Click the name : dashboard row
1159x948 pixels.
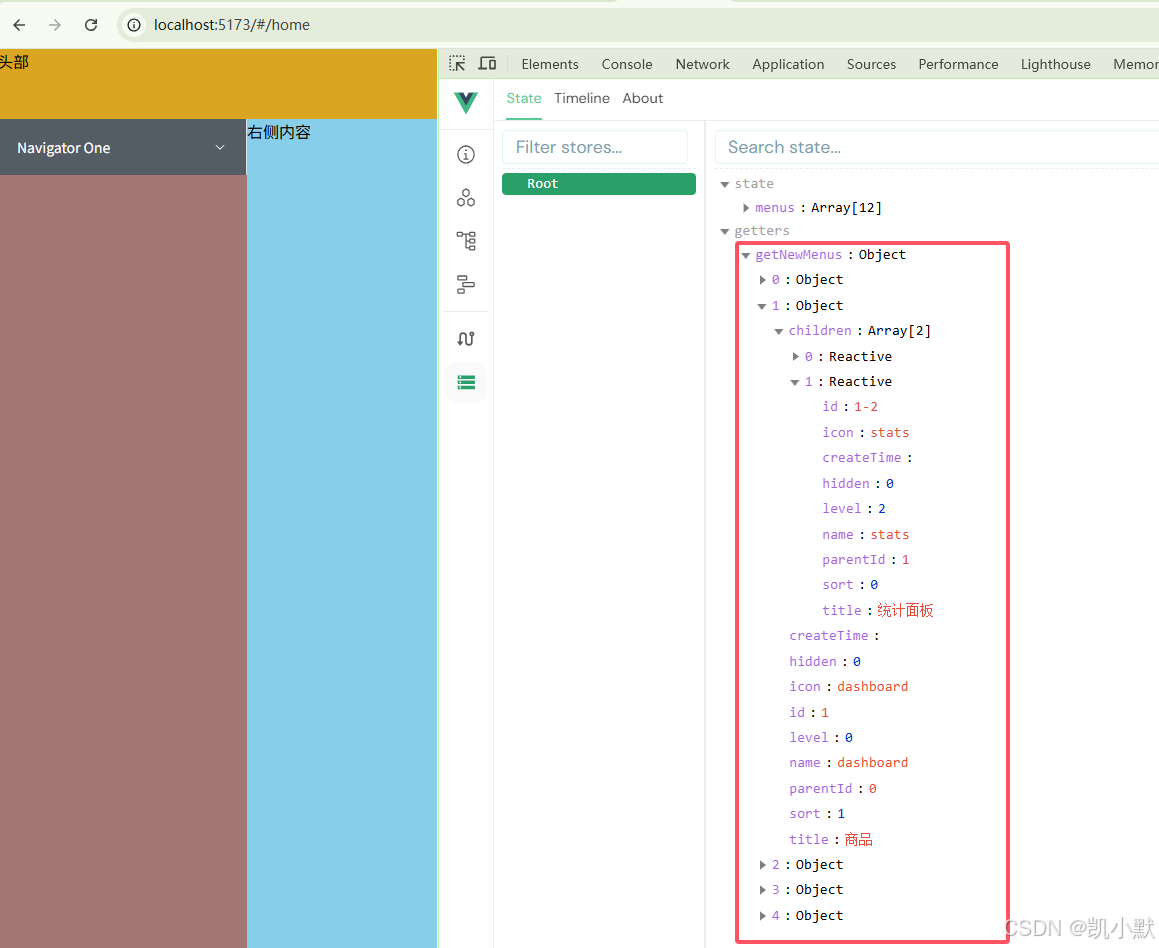point(849,763)
